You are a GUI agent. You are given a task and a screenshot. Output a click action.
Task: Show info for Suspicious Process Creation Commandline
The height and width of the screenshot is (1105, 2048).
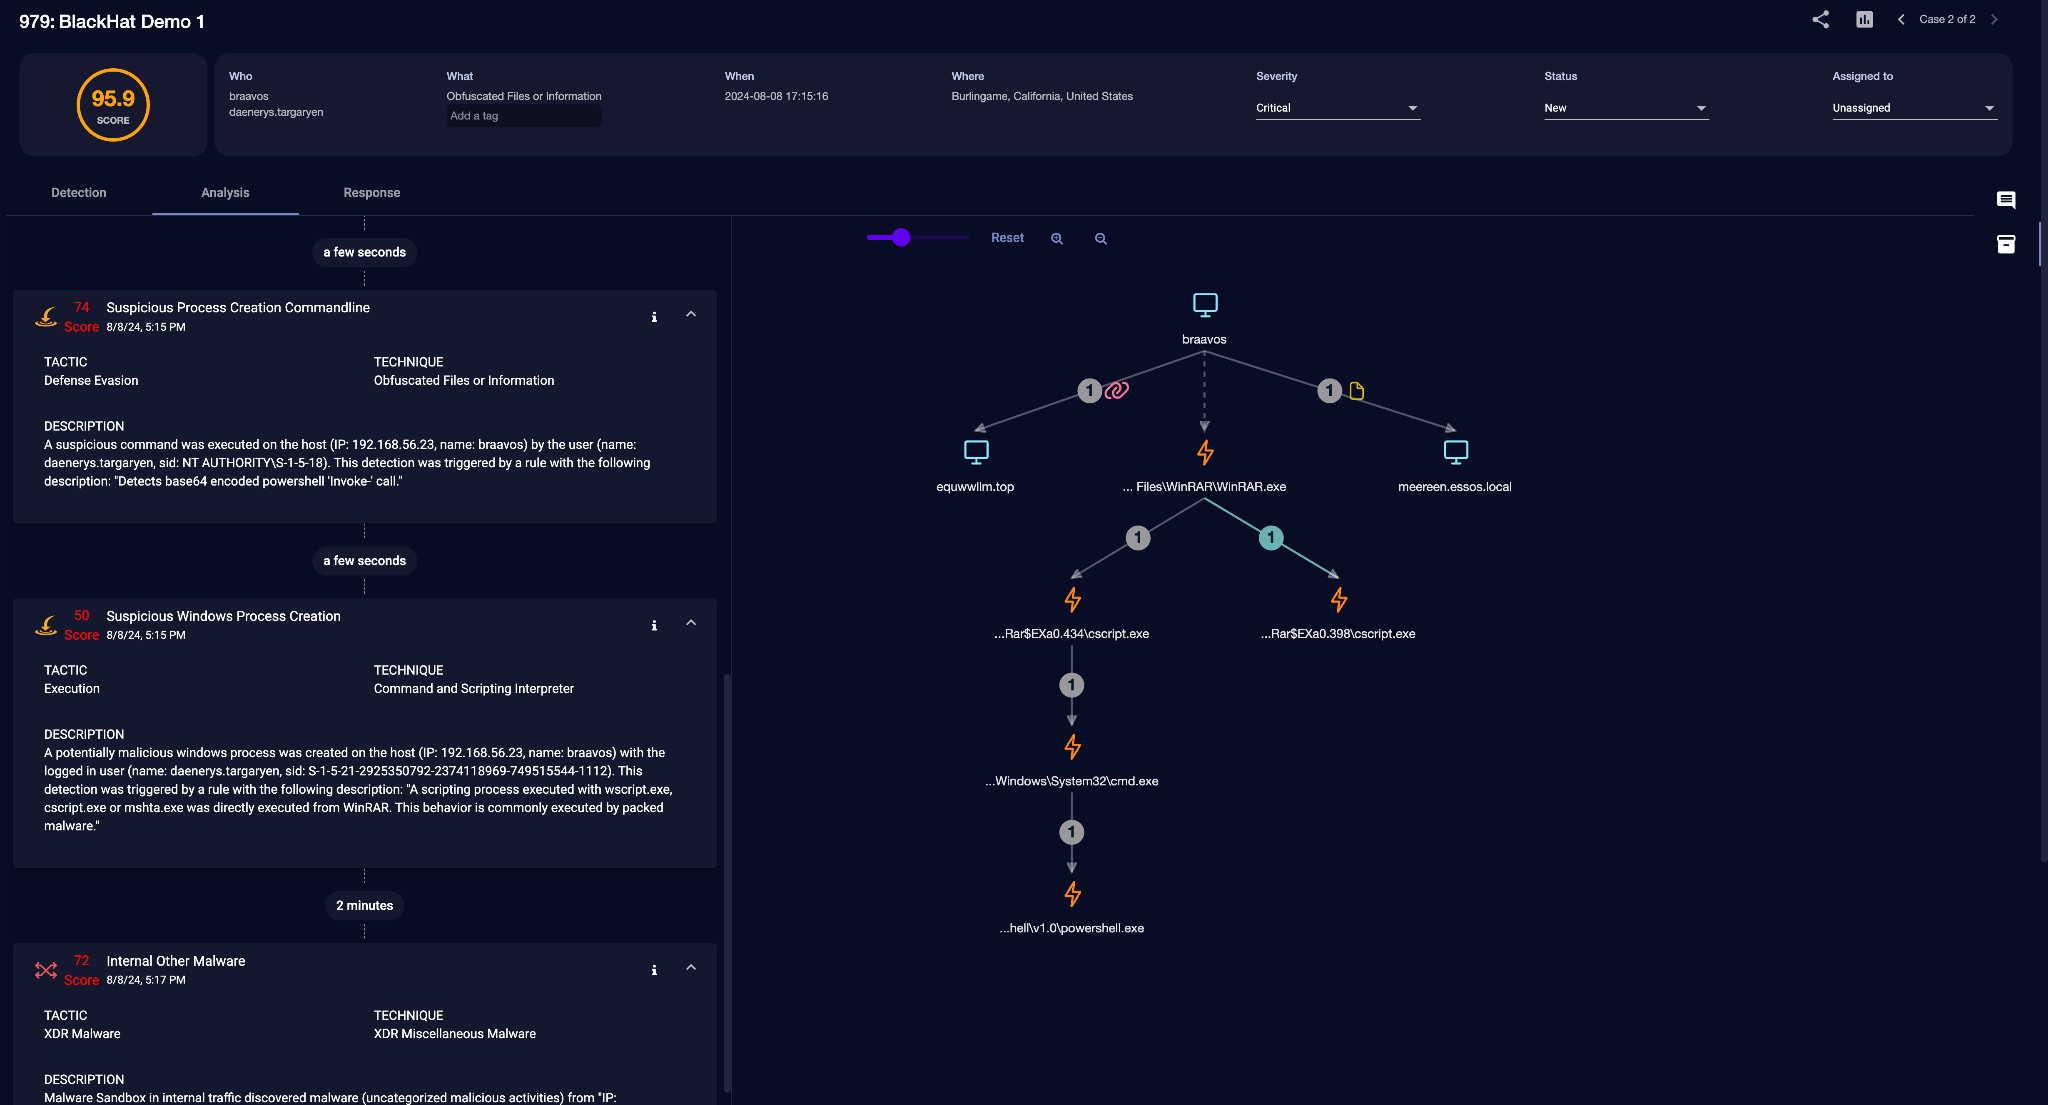pyautogui.click(x=654, y=317)
